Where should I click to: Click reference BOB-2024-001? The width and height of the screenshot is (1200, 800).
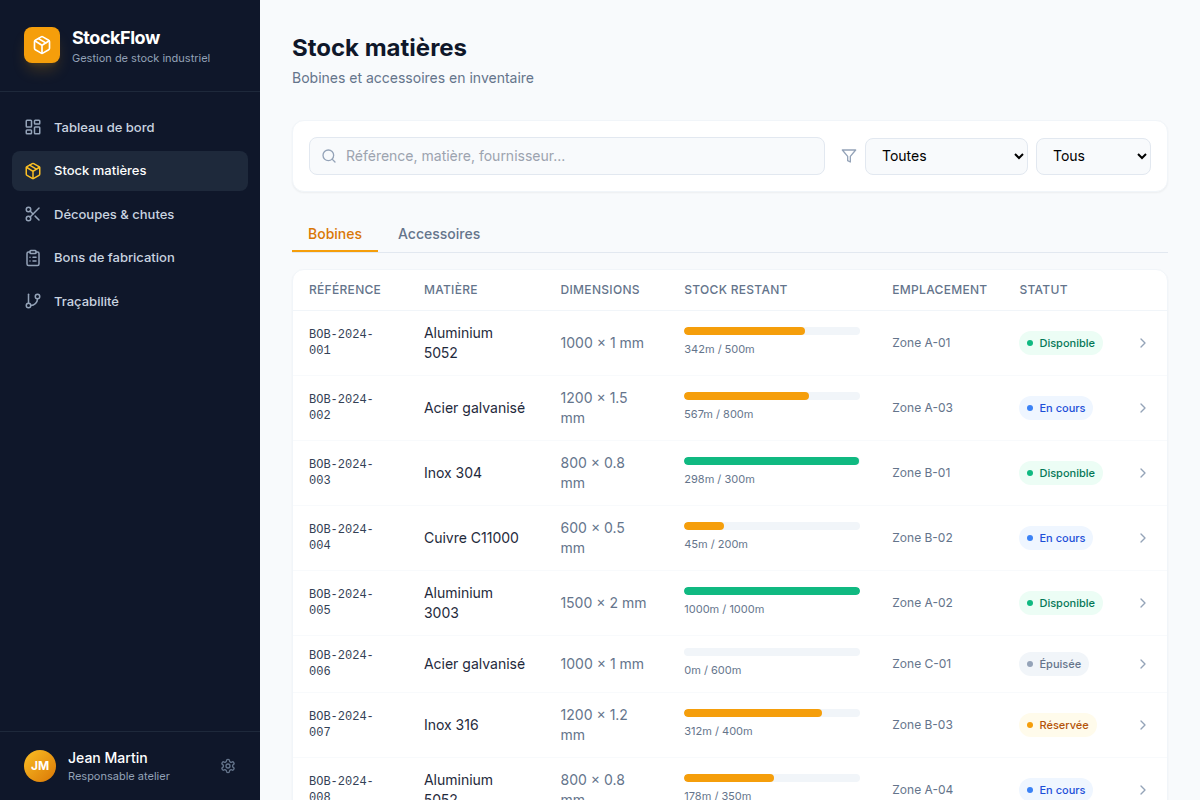tap(341, 343)
